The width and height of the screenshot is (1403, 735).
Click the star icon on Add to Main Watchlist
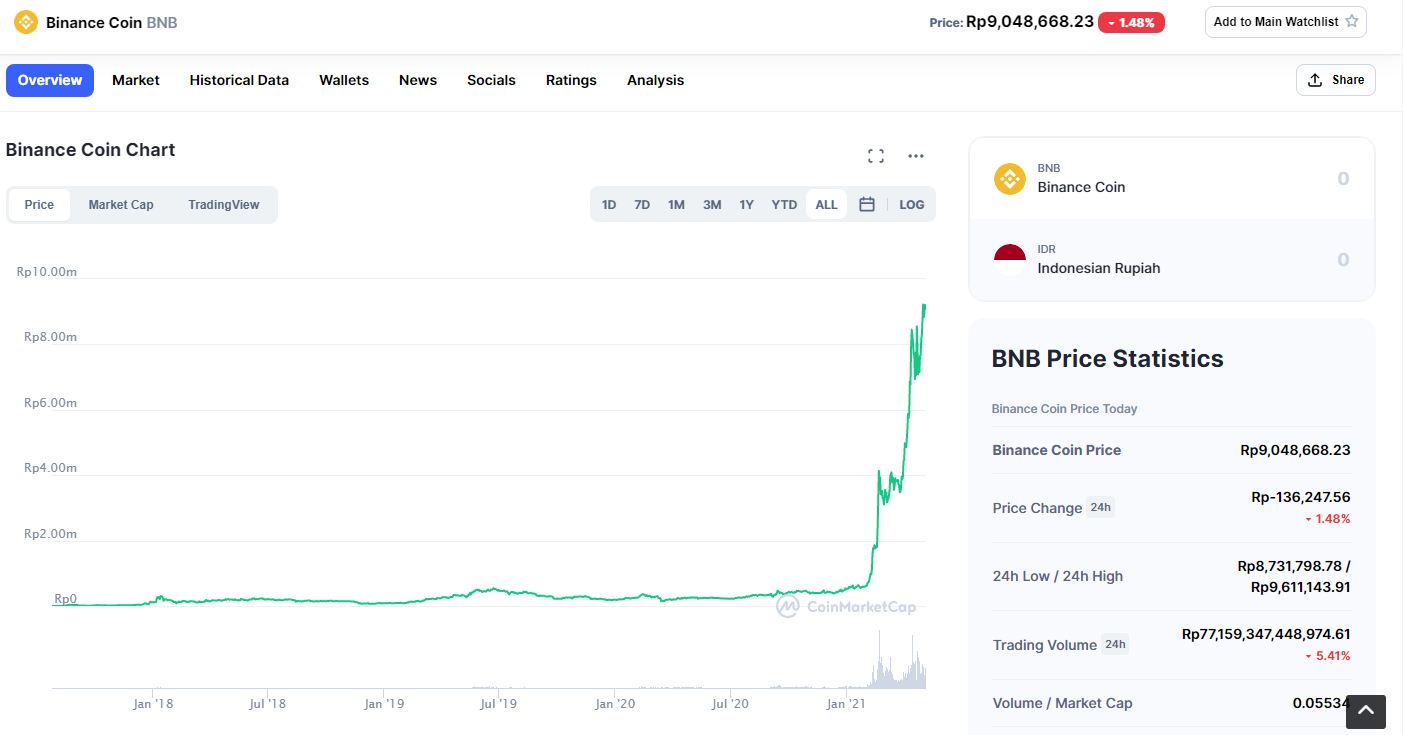point(1352,21)
